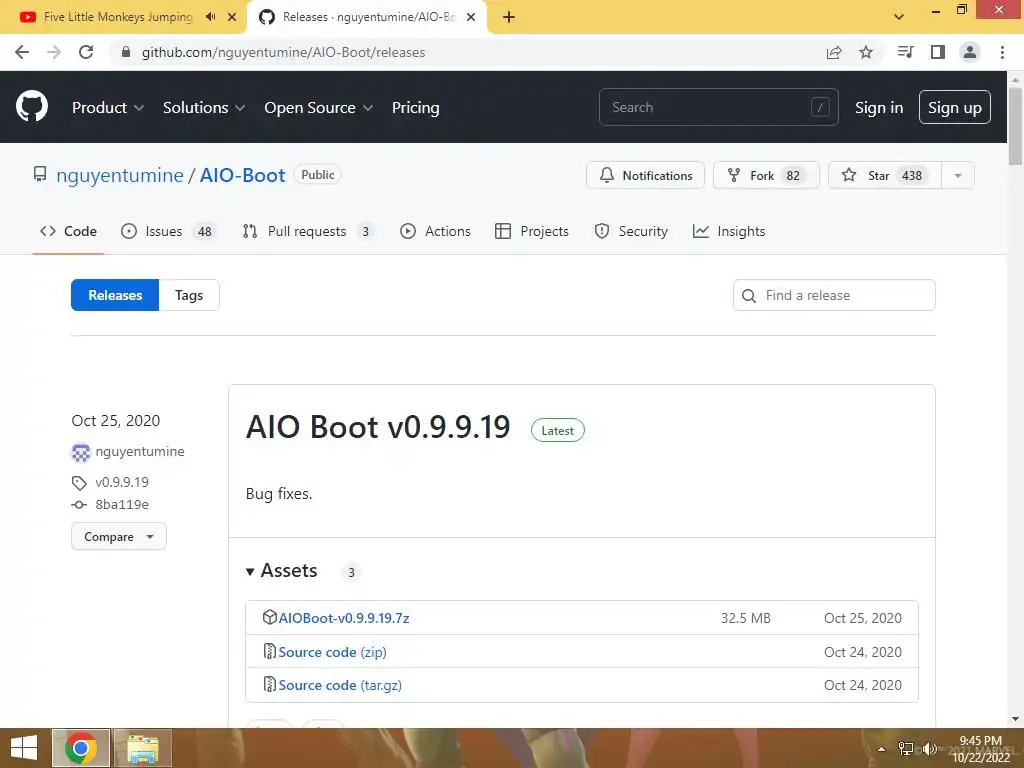Viewport: 1024px width, 768px height.
Task: Open File Explorer from the taskbar
Action: (143, 748)
